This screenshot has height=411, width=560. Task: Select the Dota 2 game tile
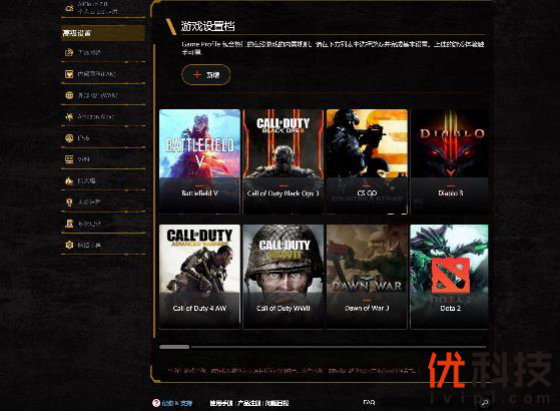(449, 276)
